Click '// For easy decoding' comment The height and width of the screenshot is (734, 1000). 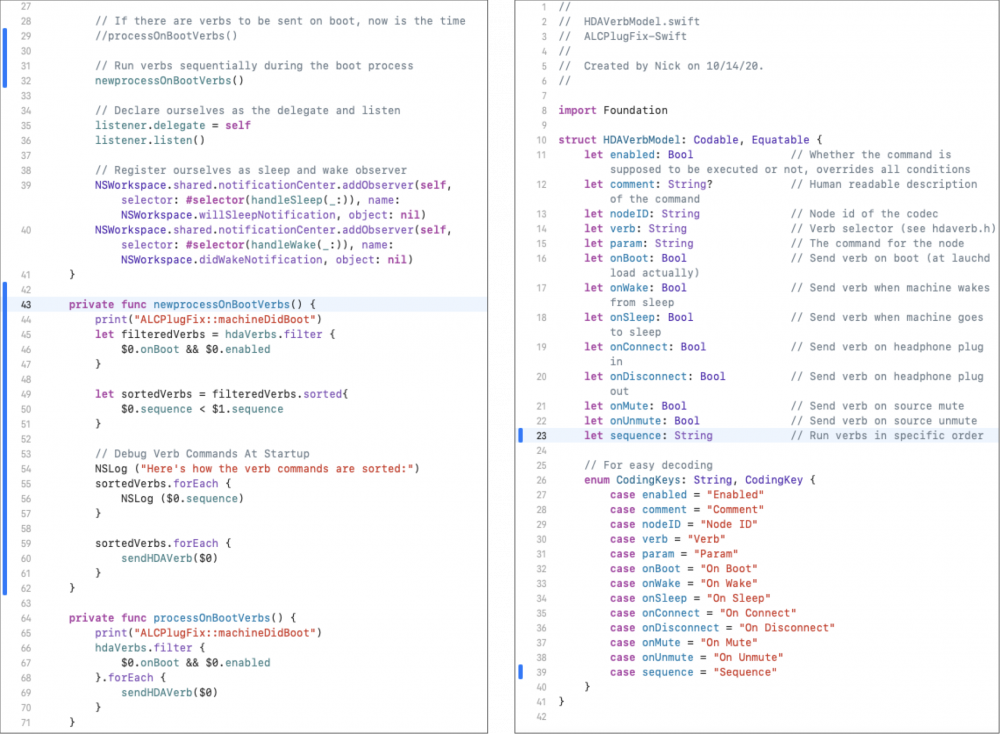[x=648, y=465]
